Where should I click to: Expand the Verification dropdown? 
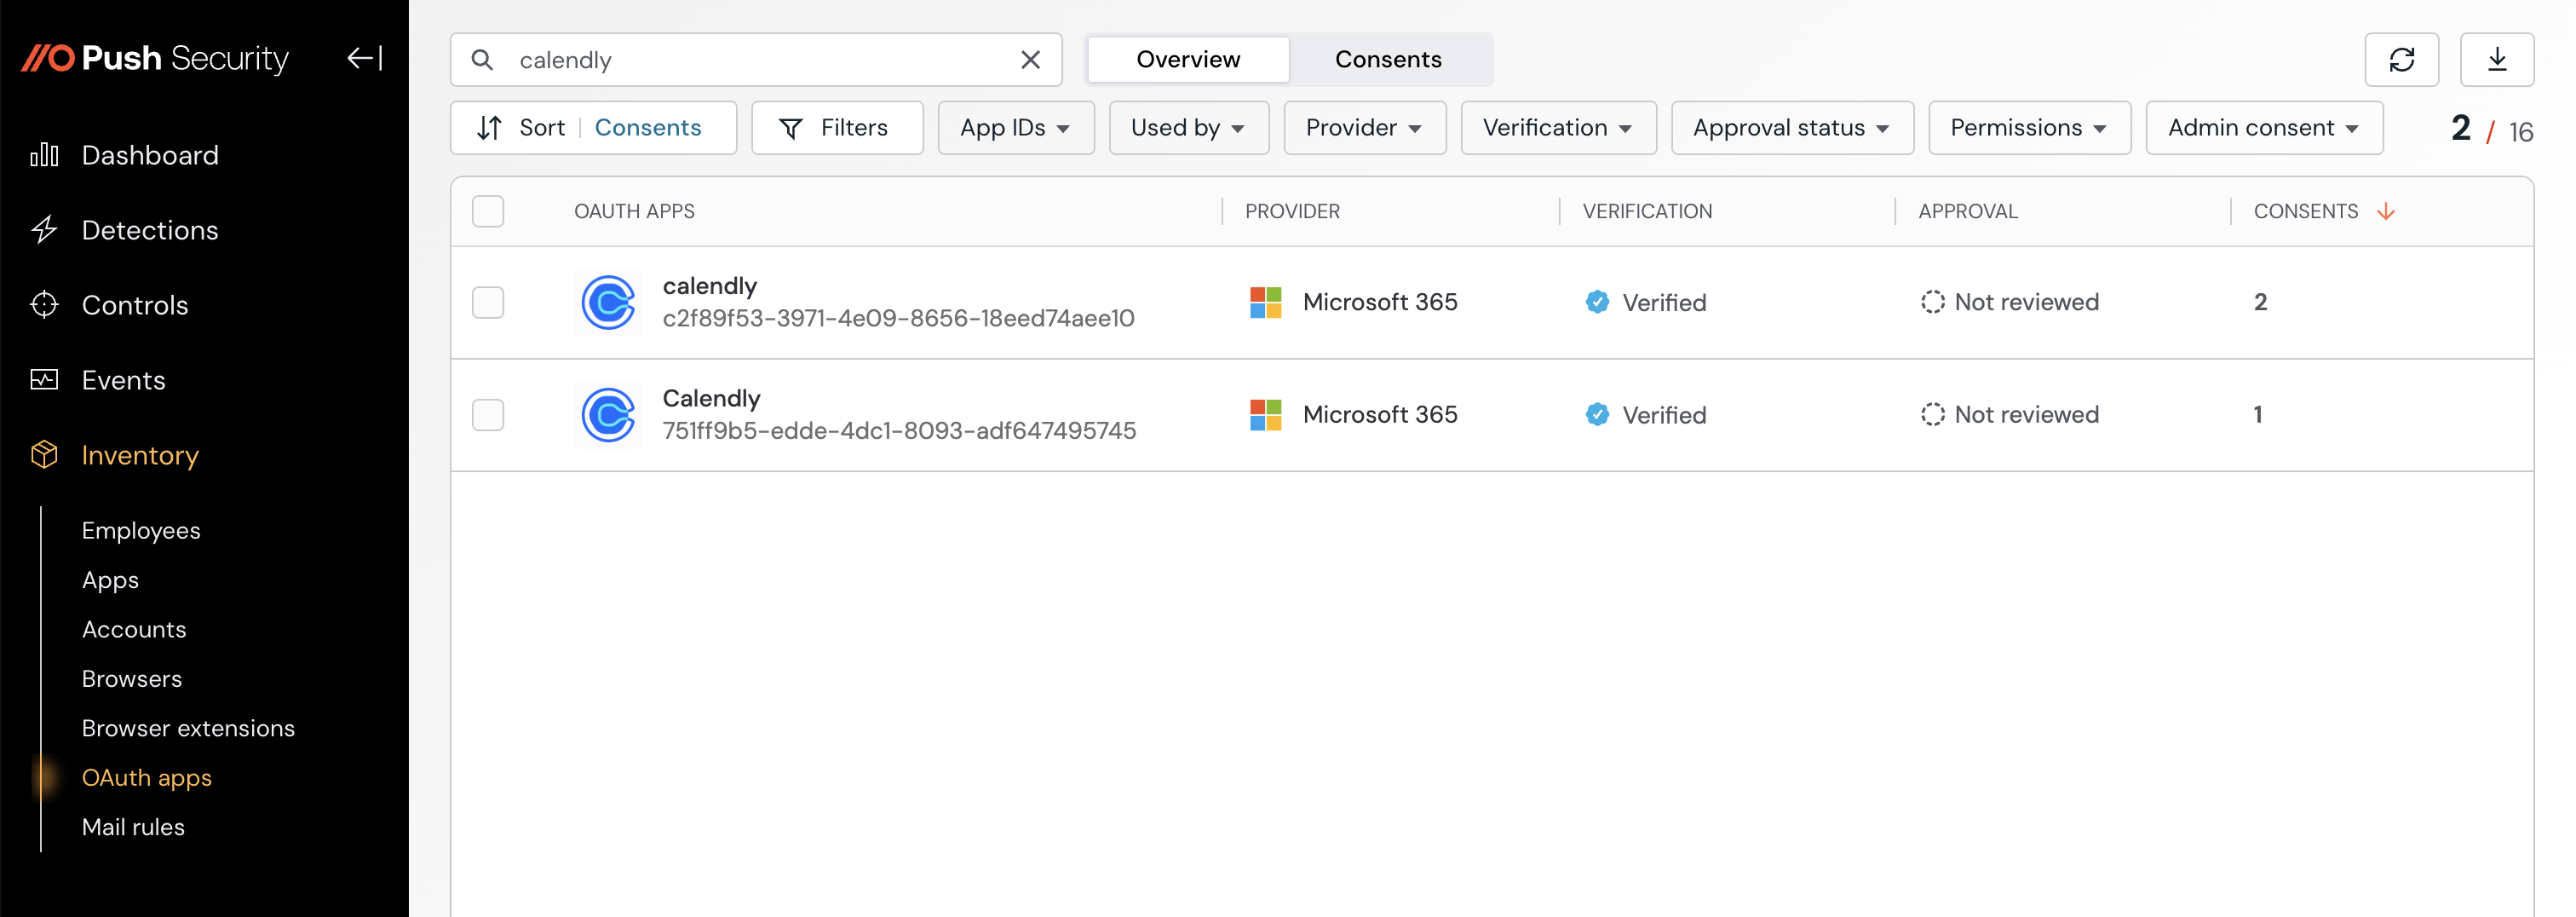[x=1558, y=128]
